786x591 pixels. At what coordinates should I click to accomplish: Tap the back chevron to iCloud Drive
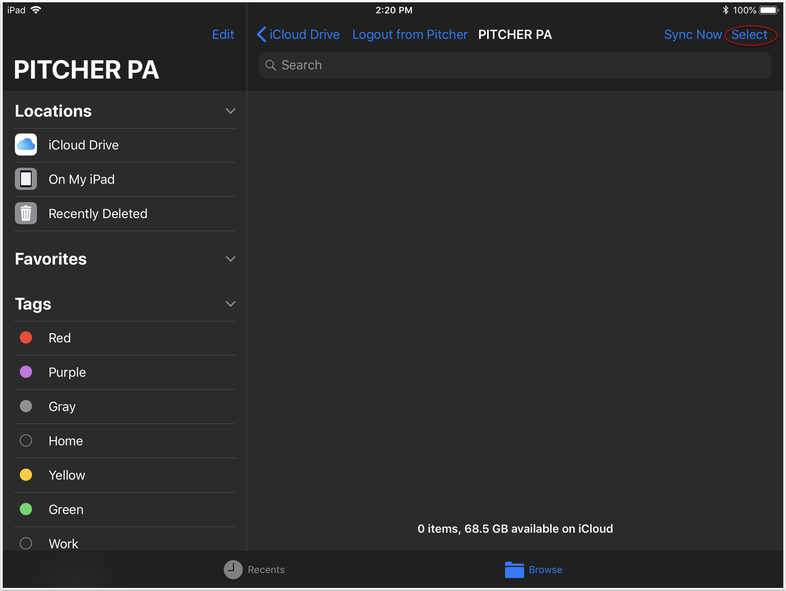click(x=262, y=35)
